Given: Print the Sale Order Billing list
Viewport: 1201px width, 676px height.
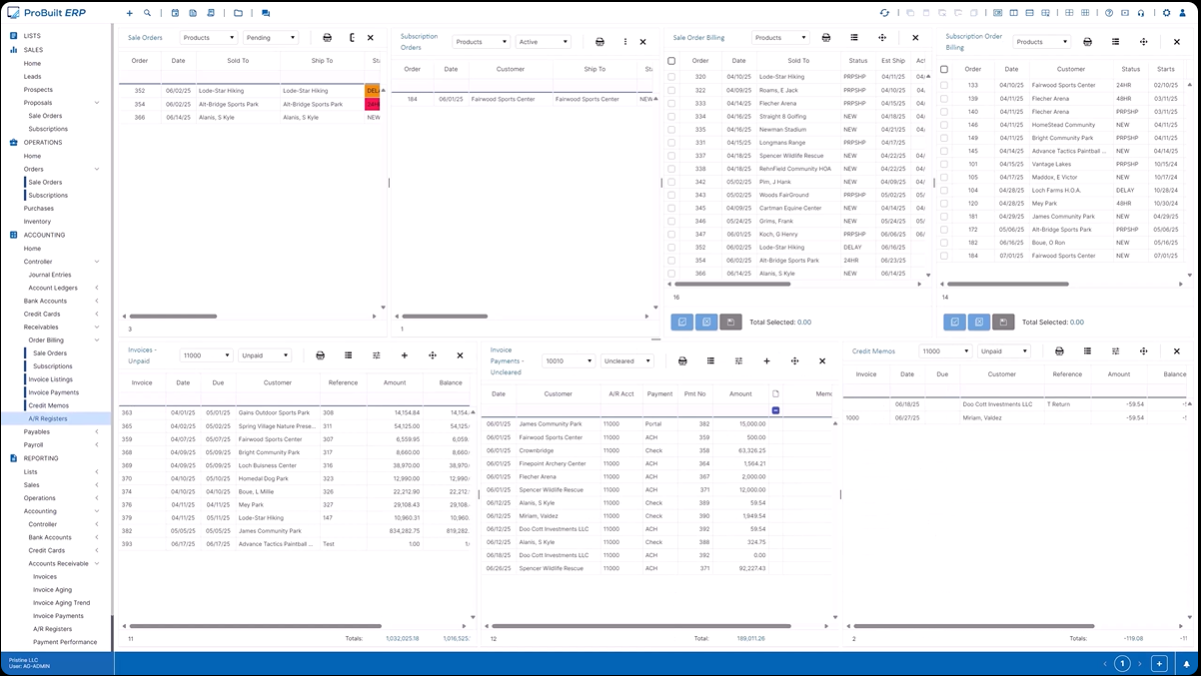Looking at the screenshot, I should tap(825, 37).
